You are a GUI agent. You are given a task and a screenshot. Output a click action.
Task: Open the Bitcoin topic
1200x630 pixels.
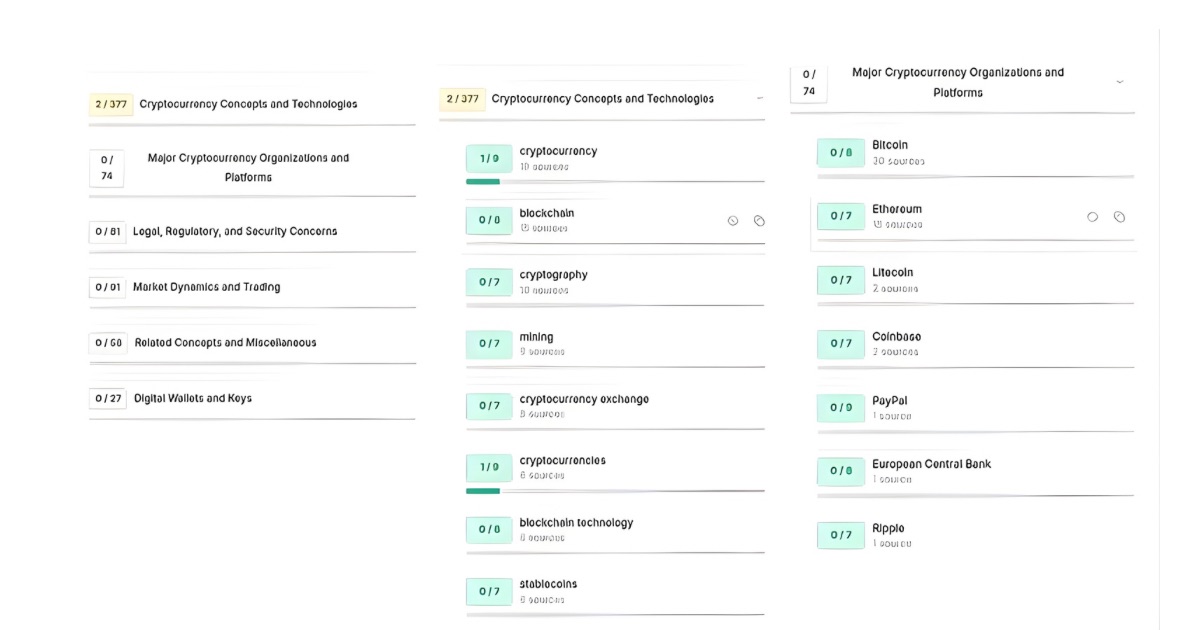tap(890, 146)
